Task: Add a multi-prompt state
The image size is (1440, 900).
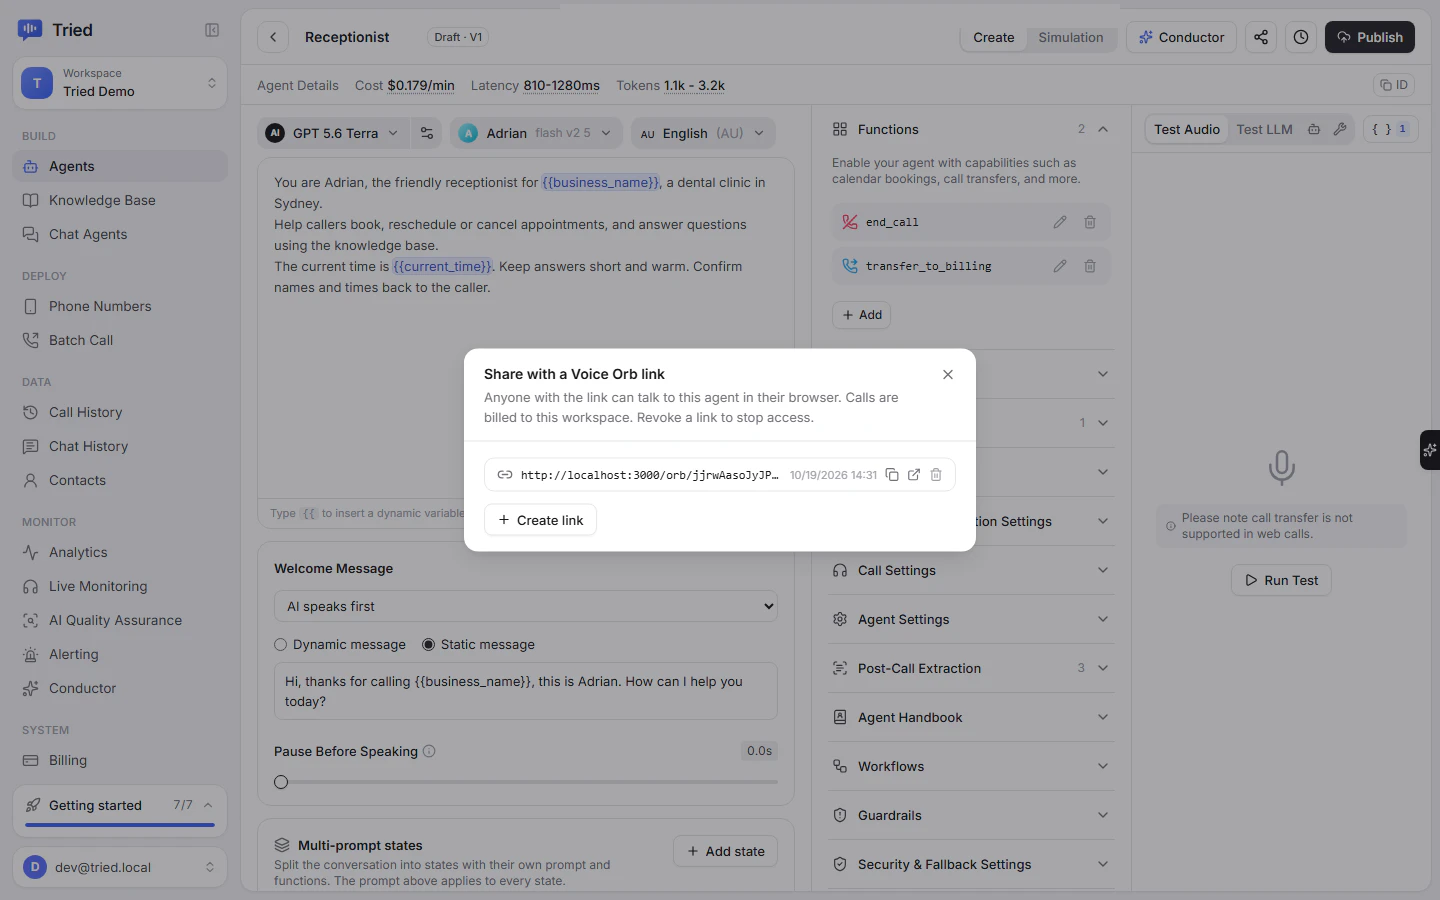Action: click(x=726, y=851)
